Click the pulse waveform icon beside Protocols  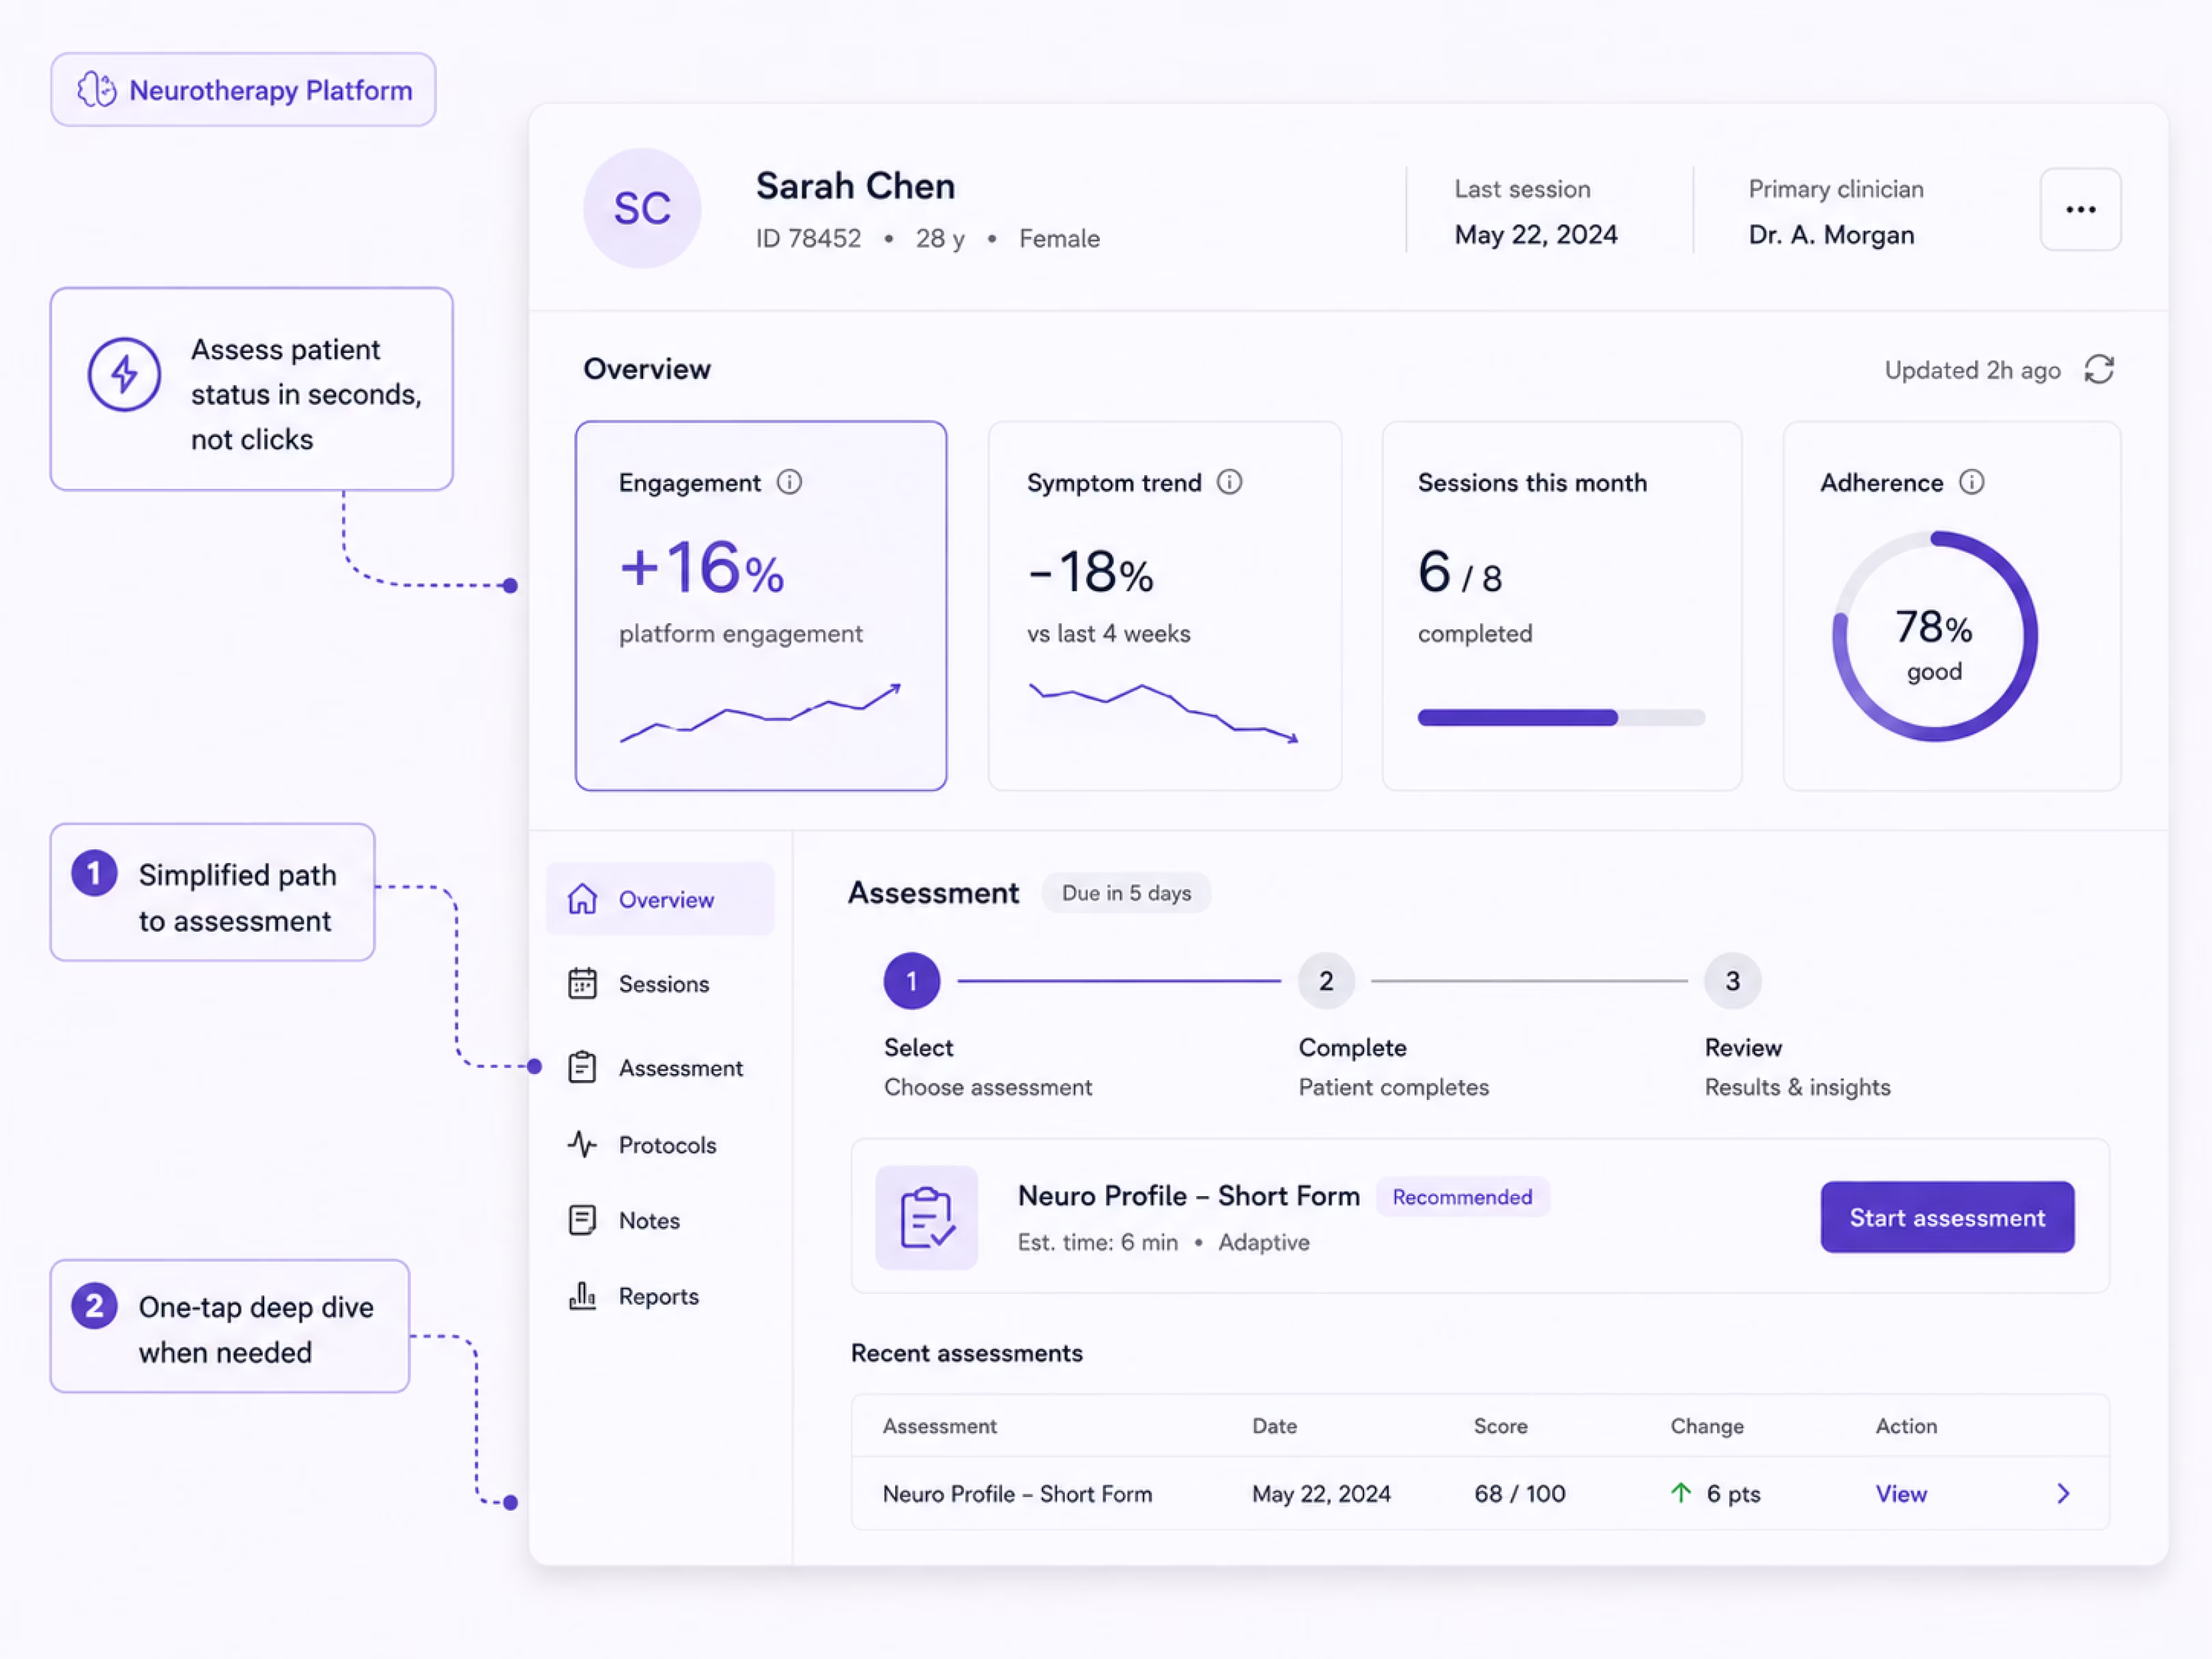tap(582, 1144)
